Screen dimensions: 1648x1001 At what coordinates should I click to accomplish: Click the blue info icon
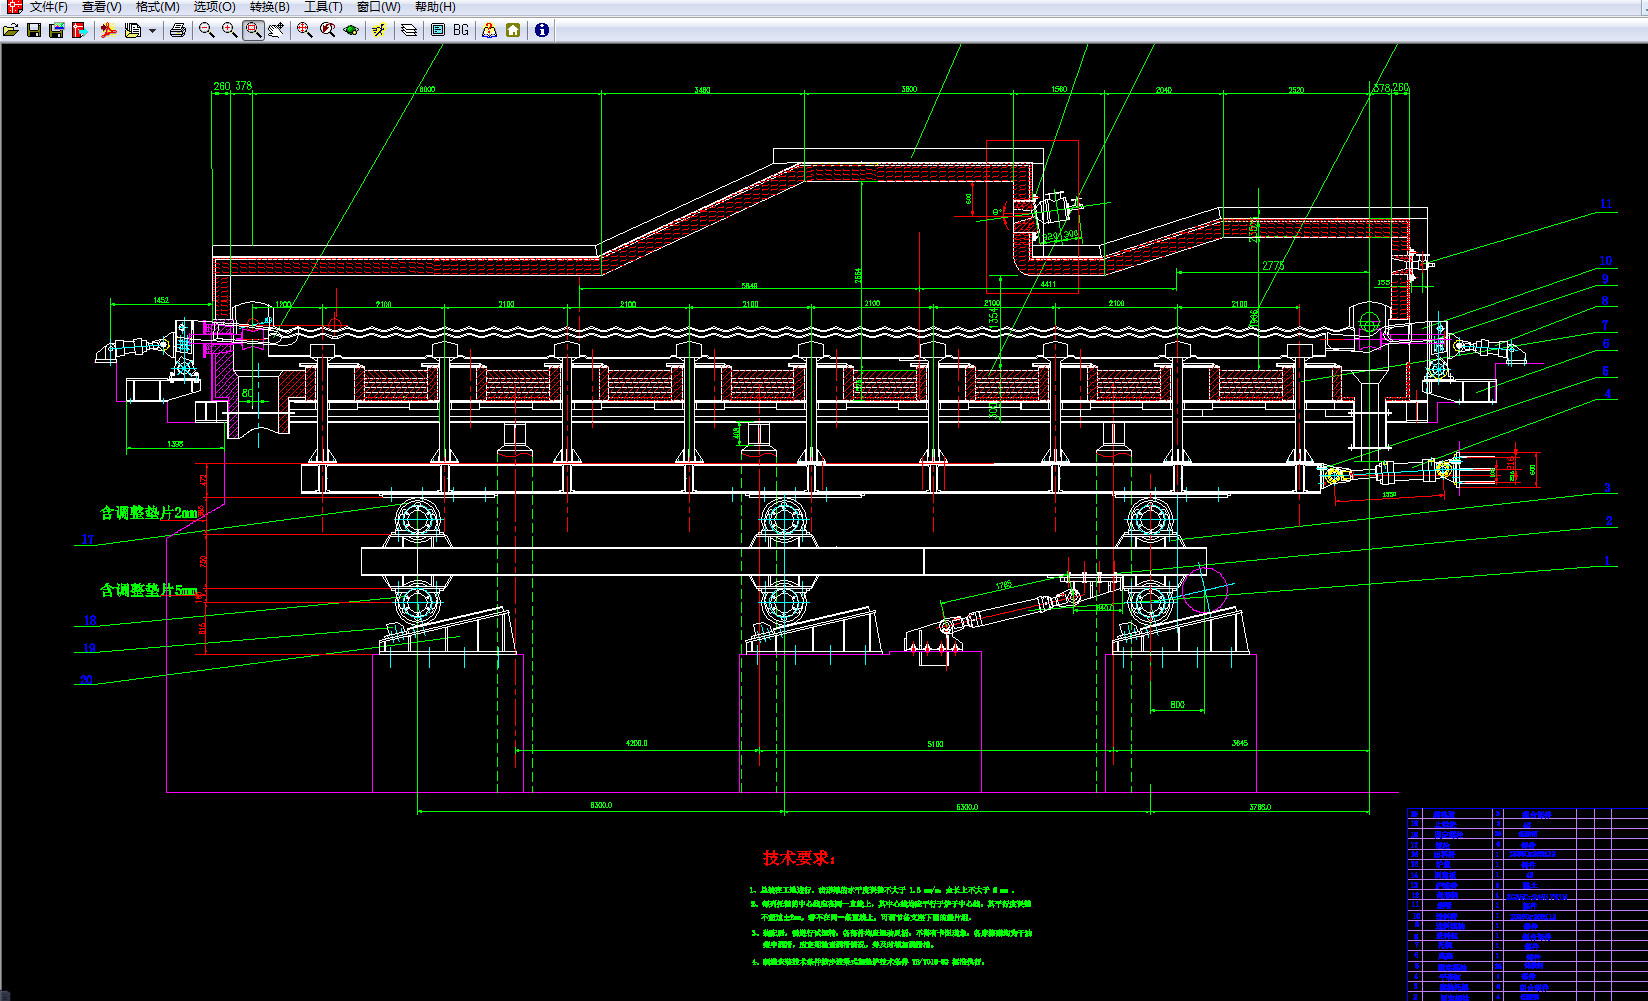click(542, 30)
